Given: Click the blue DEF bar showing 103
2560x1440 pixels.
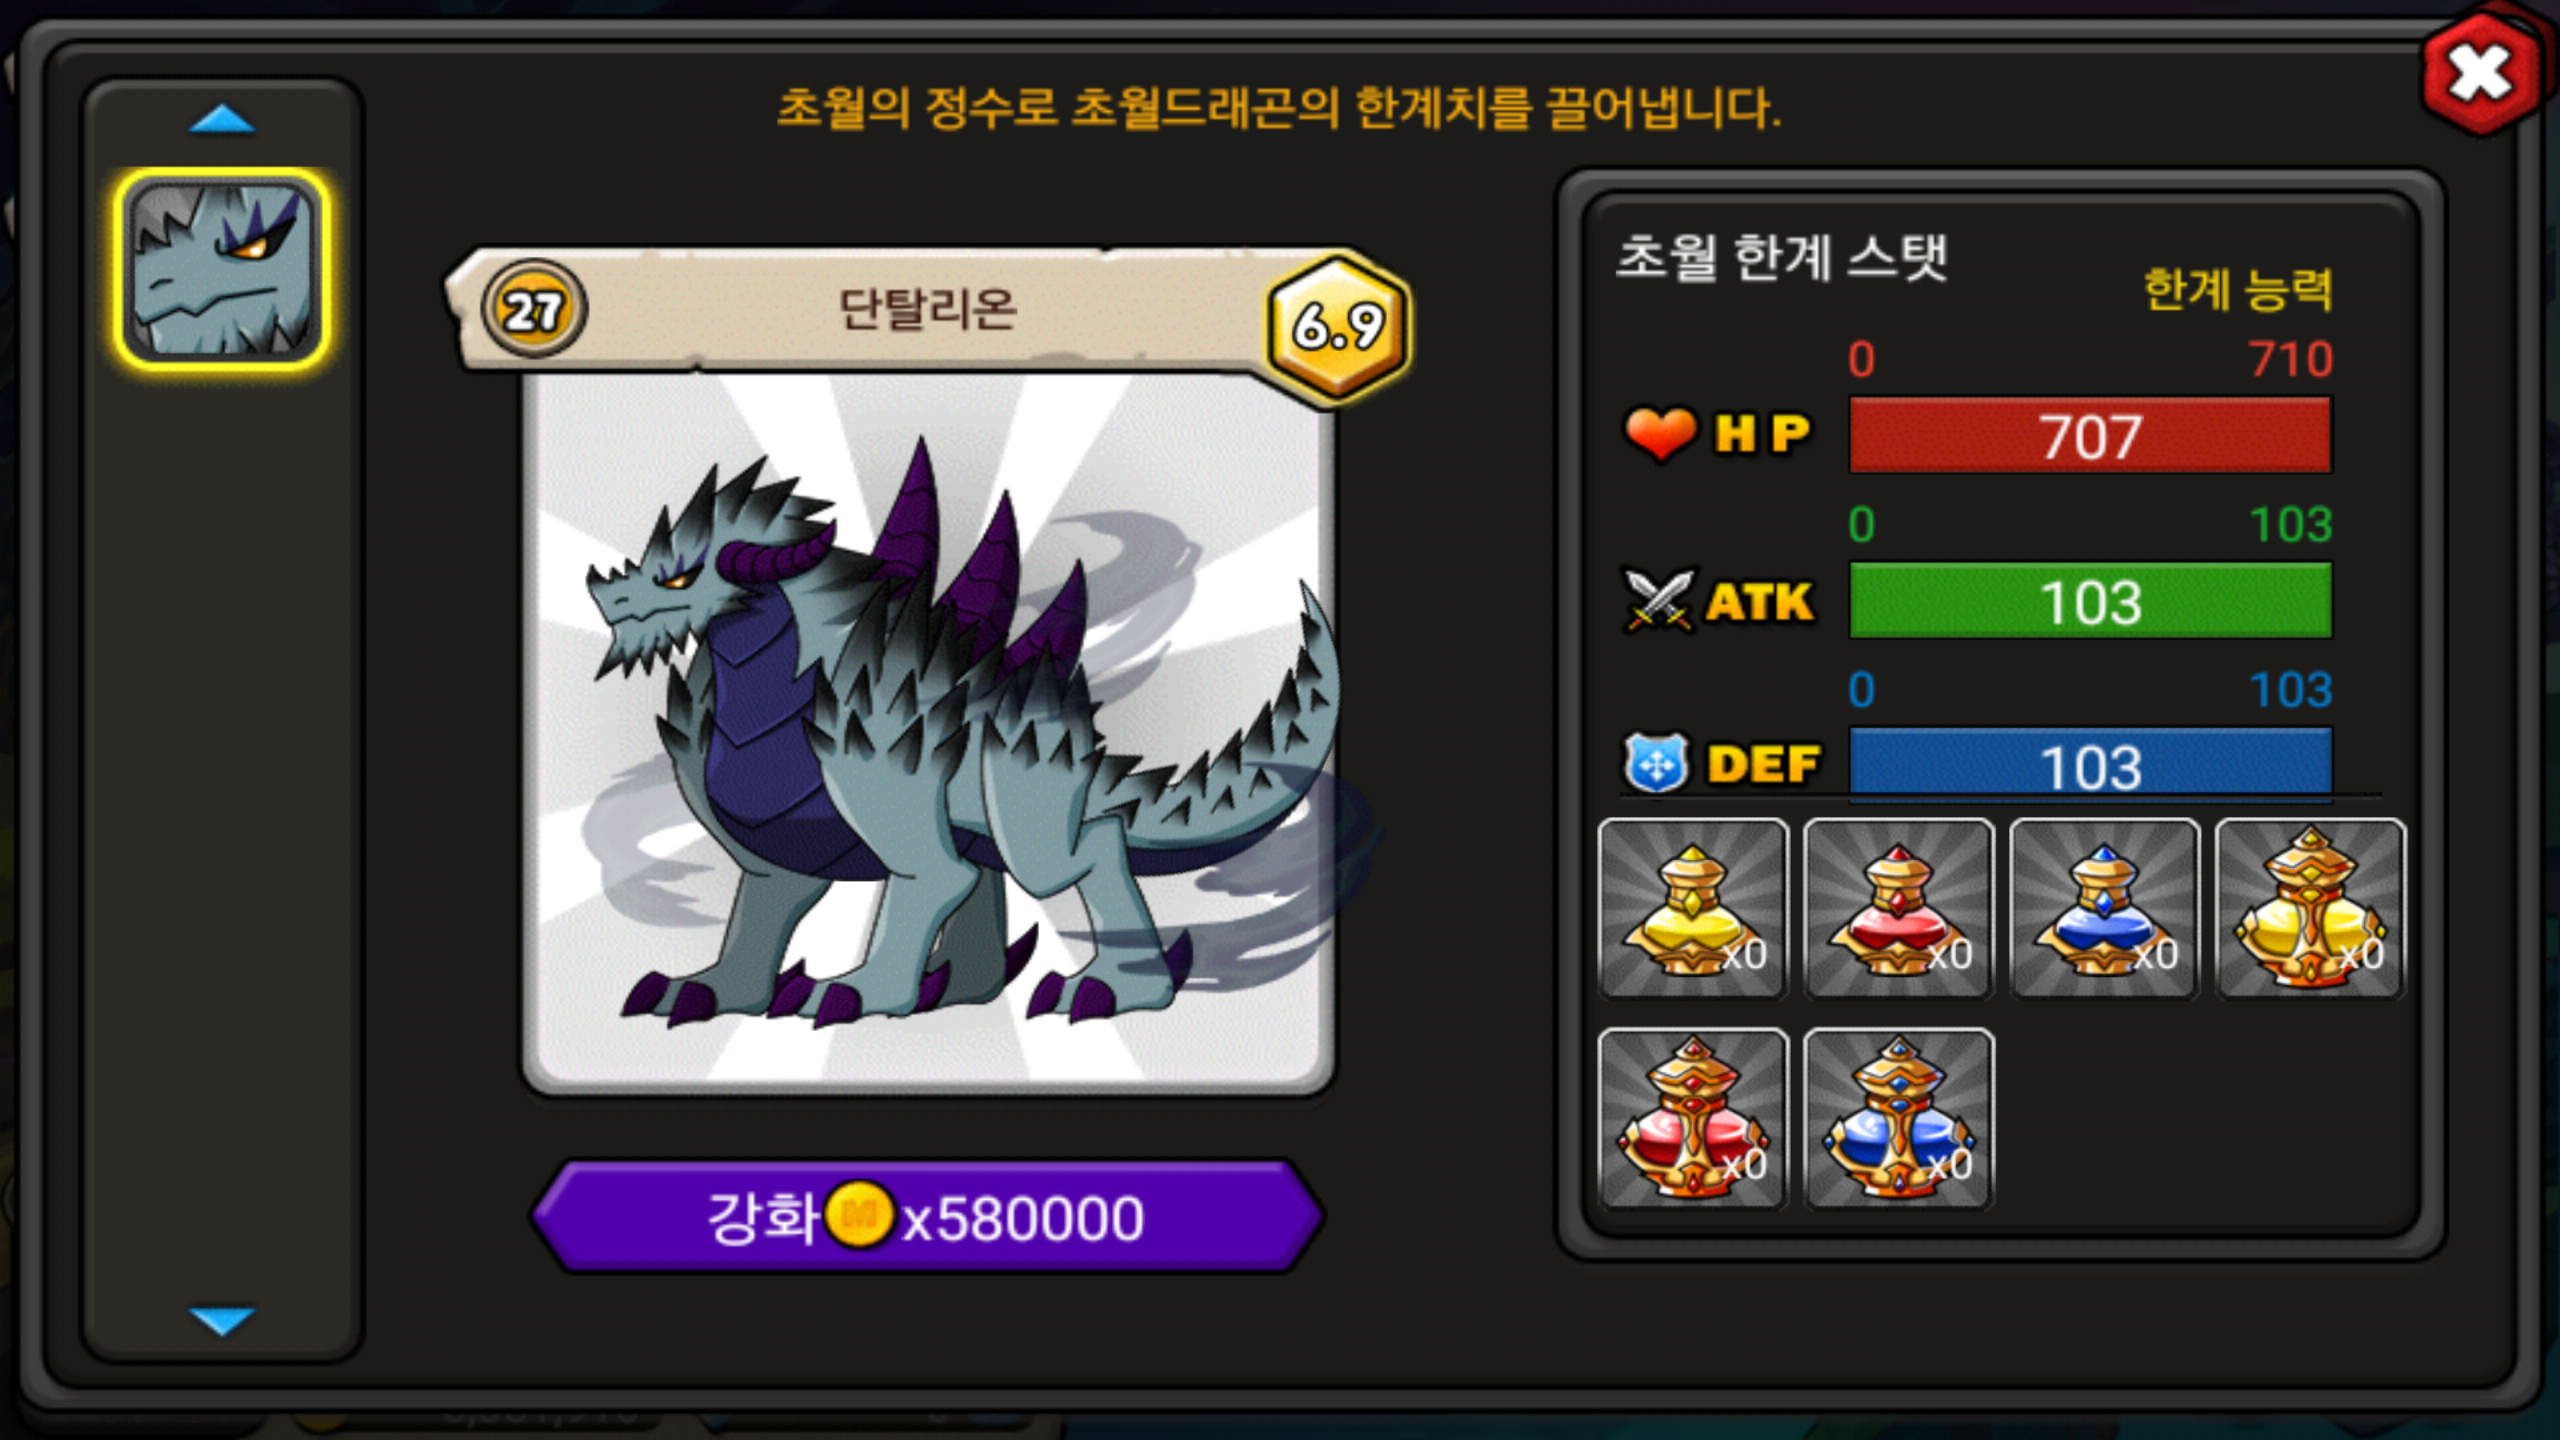Looking at the screenshot, I should [x=2090, y=765].
